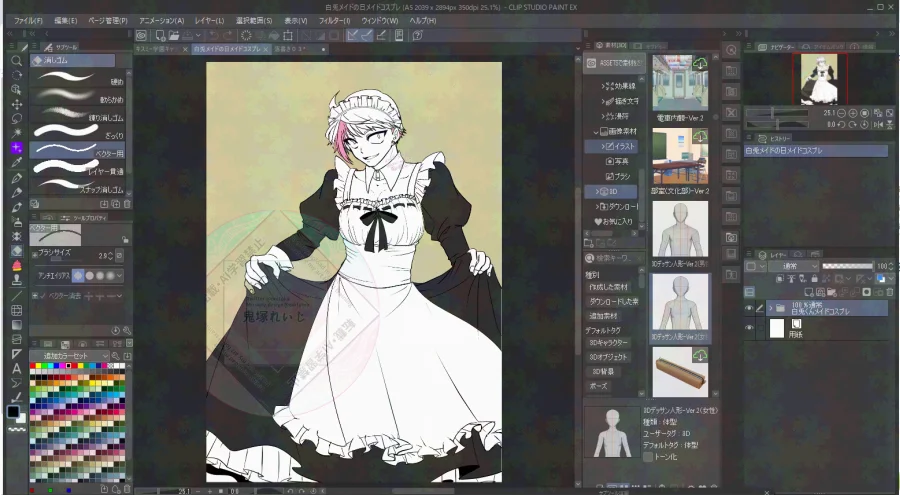Image resolution: width=900 pixels, height=495 pixels.
Task: Select the Zoom (magnifier) tool
Action: coord(17,61)
